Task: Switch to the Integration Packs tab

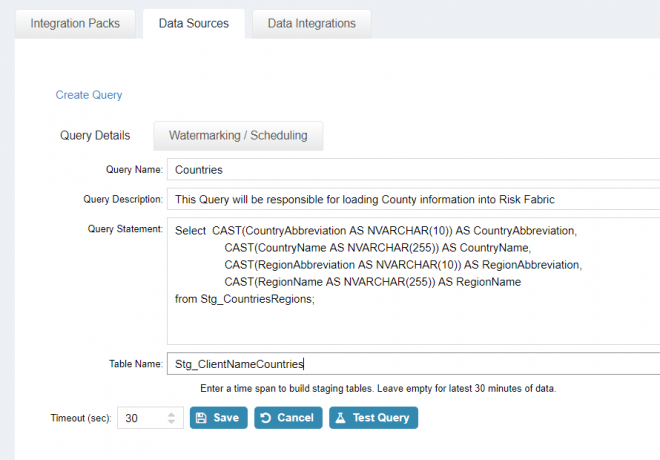Action: coord(76,24)
